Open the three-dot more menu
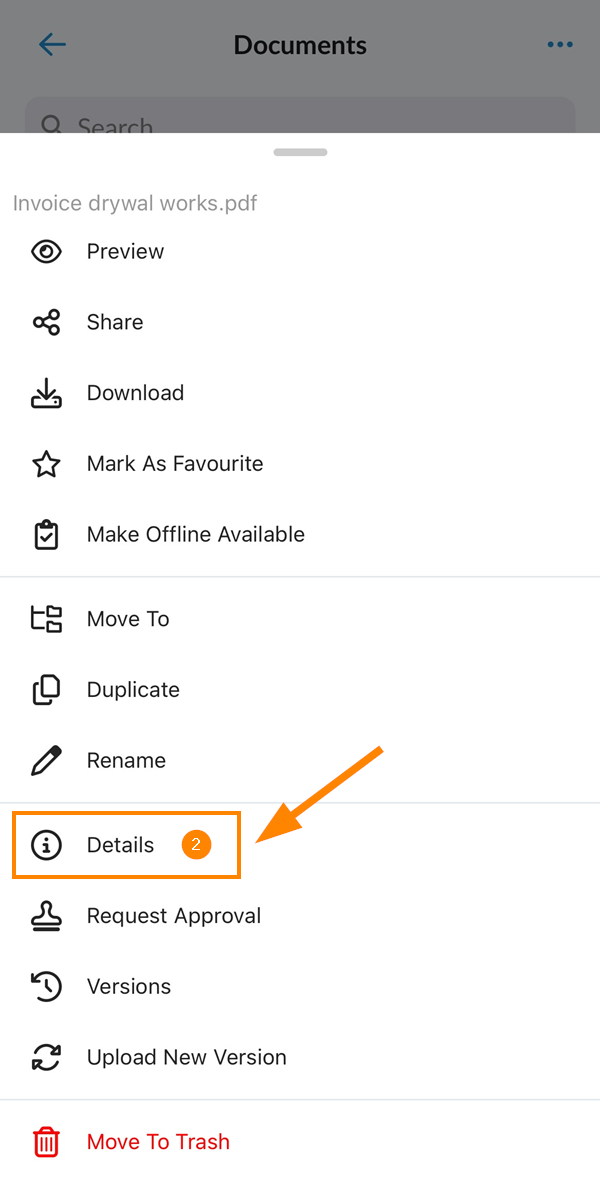This screenshot has width=600, height=1194. coord(560,45)
